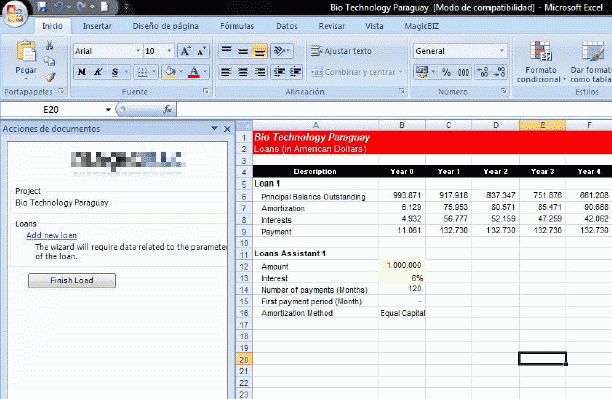Toggle underline (S) formatting
This screenshot has width=612, height=399.
[115, 72]
